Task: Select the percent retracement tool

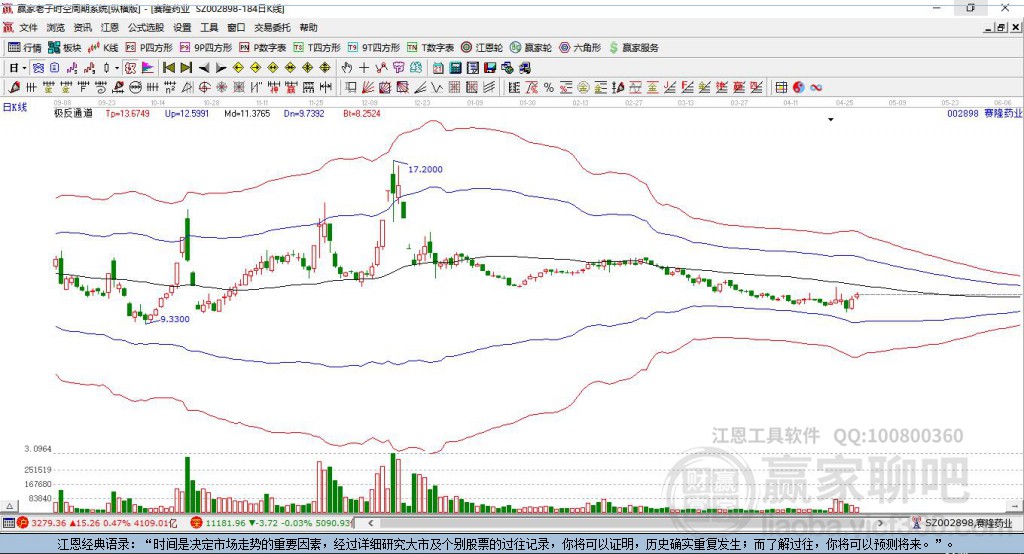Action: tap(549, 88)
